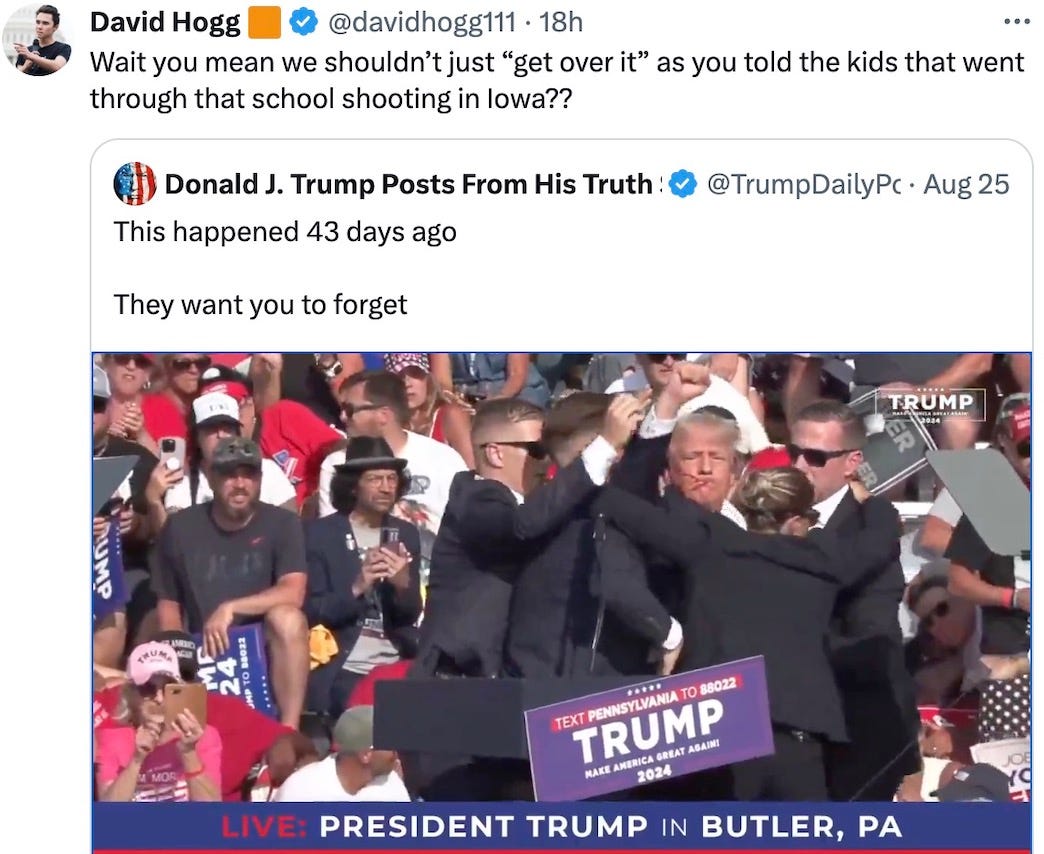Screen dimensions: 1044x854
Task: Click the "This happened 43 days ago" text
Action: pos(285,232)
